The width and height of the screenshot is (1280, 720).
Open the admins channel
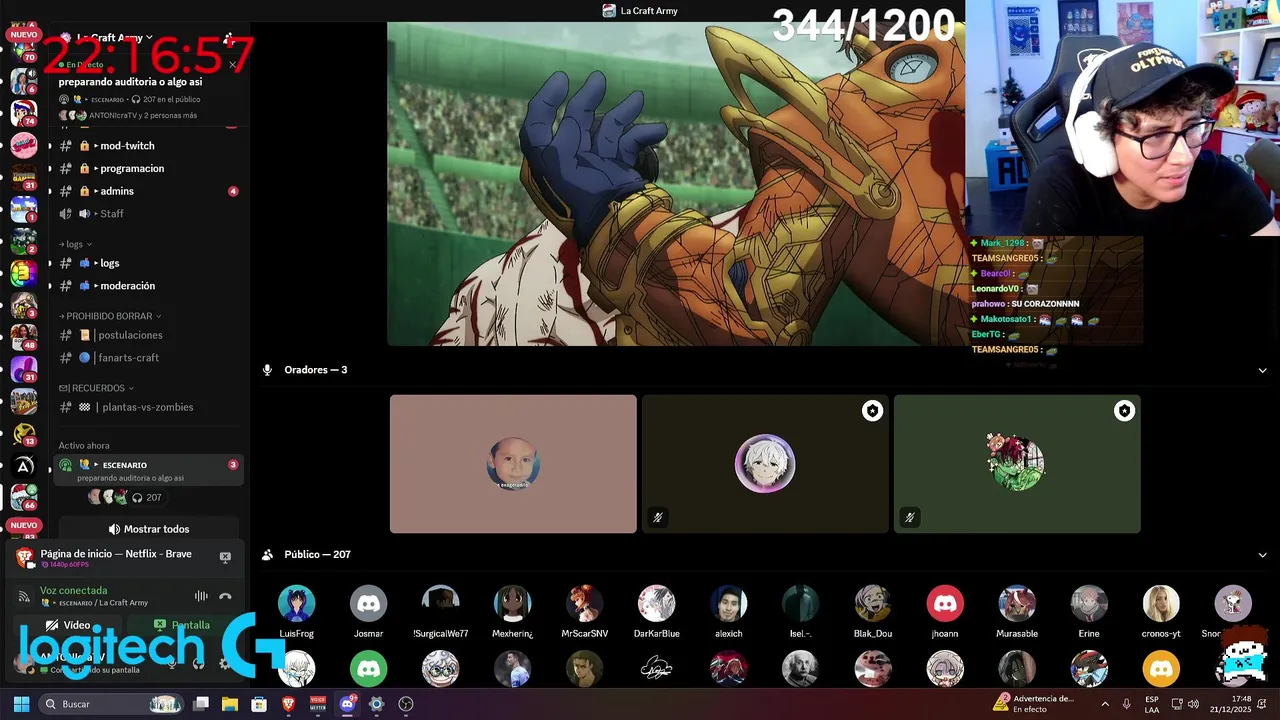117,191
